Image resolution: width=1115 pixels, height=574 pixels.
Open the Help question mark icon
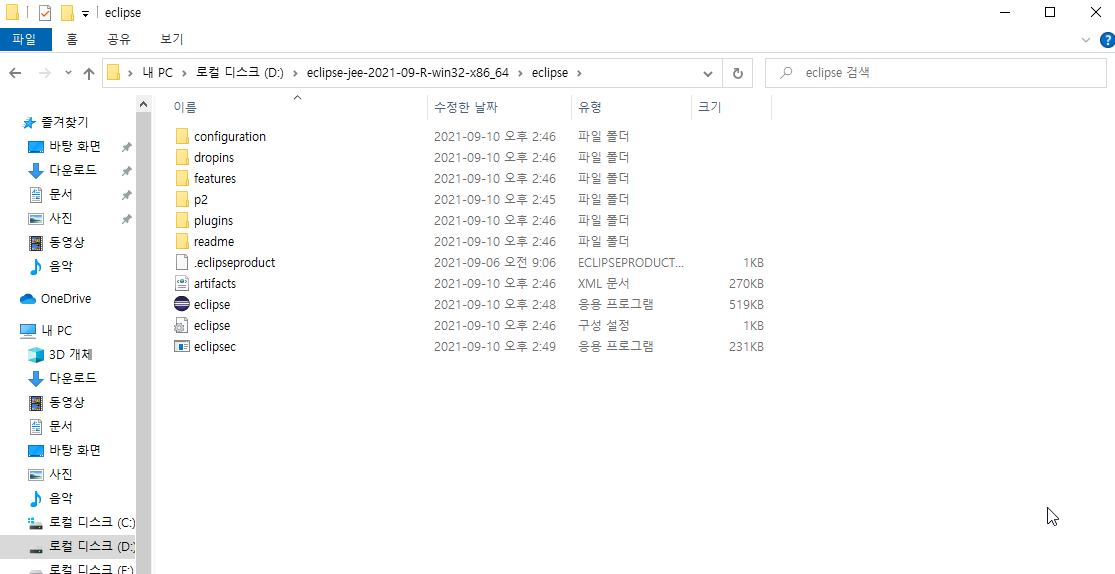(1106, 40)
